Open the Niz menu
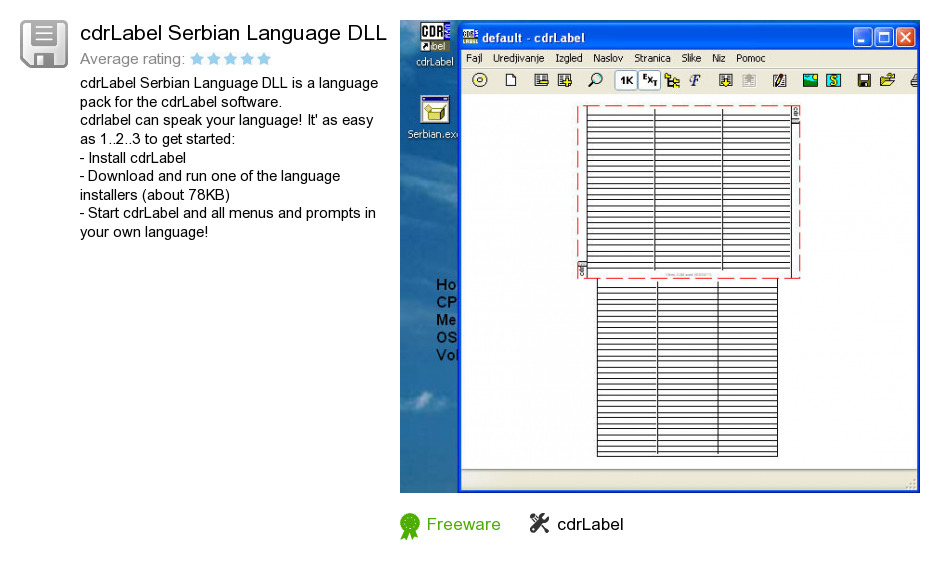Screen dimensions: 940x570 click(719, 58)
